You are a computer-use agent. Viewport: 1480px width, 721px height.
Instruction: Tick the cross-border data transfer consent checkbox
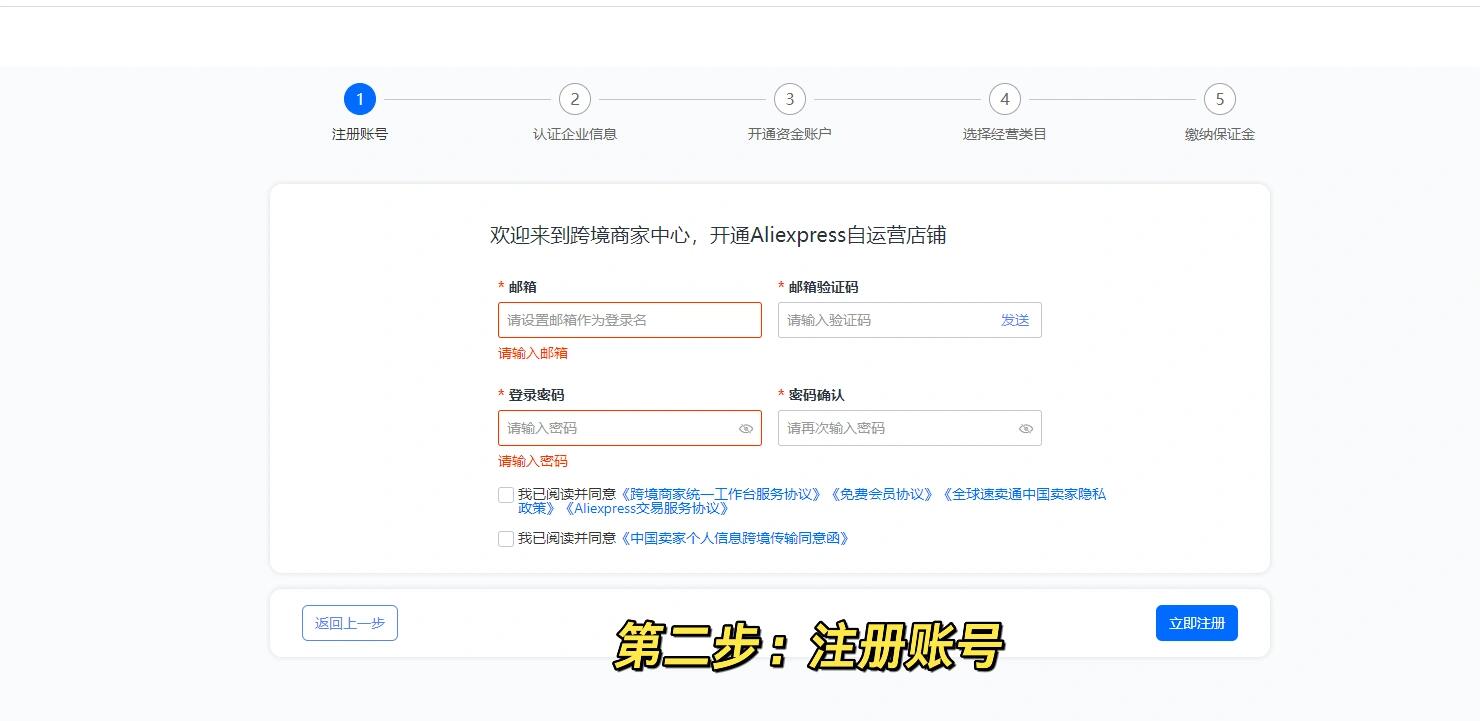(x=506, y=539)
